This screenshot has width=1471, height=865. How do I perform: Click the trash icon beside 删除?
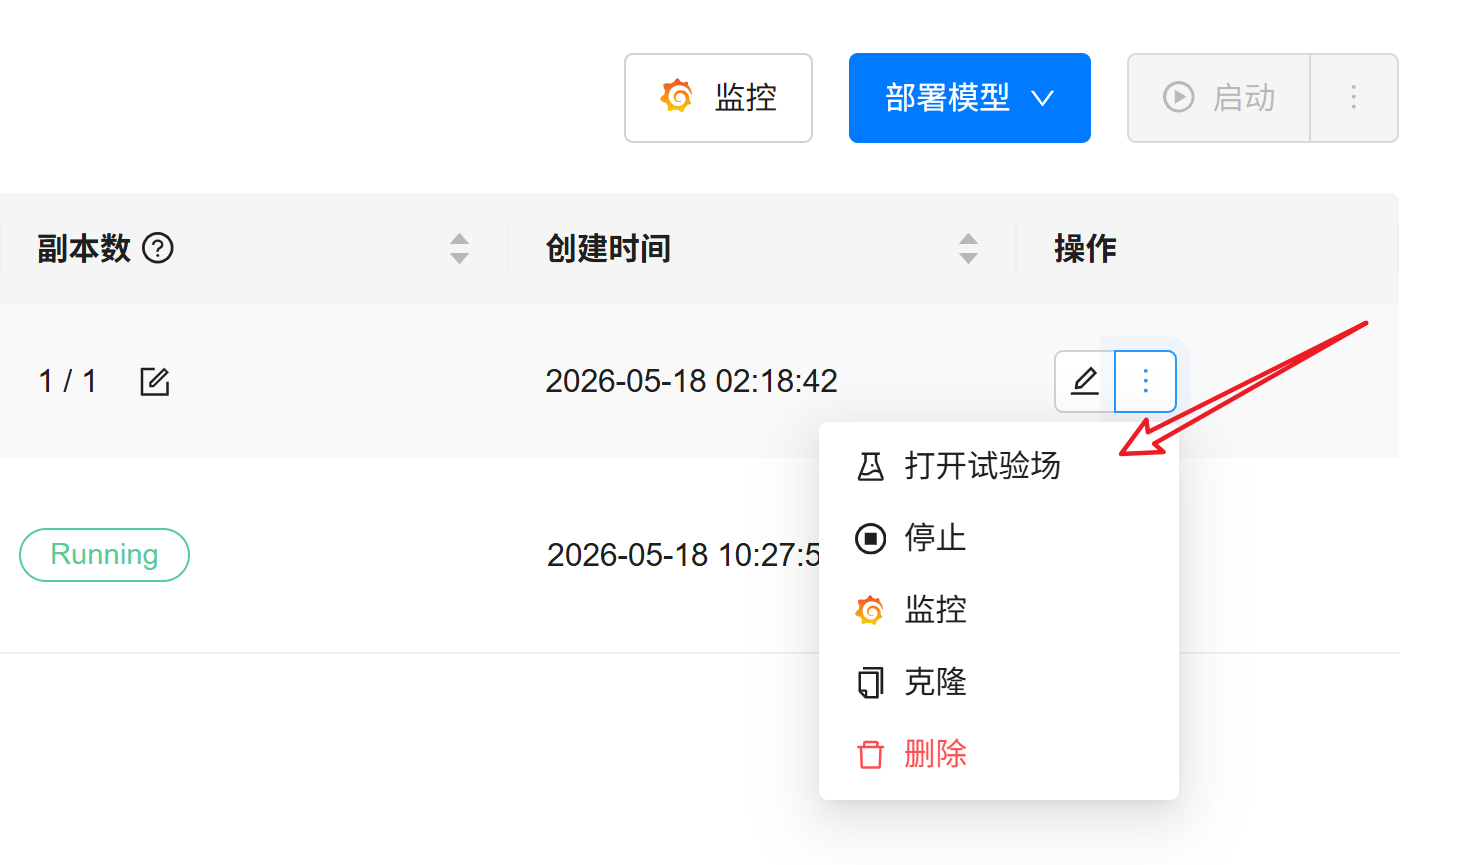pyautogui.click(x=871, y=754)
